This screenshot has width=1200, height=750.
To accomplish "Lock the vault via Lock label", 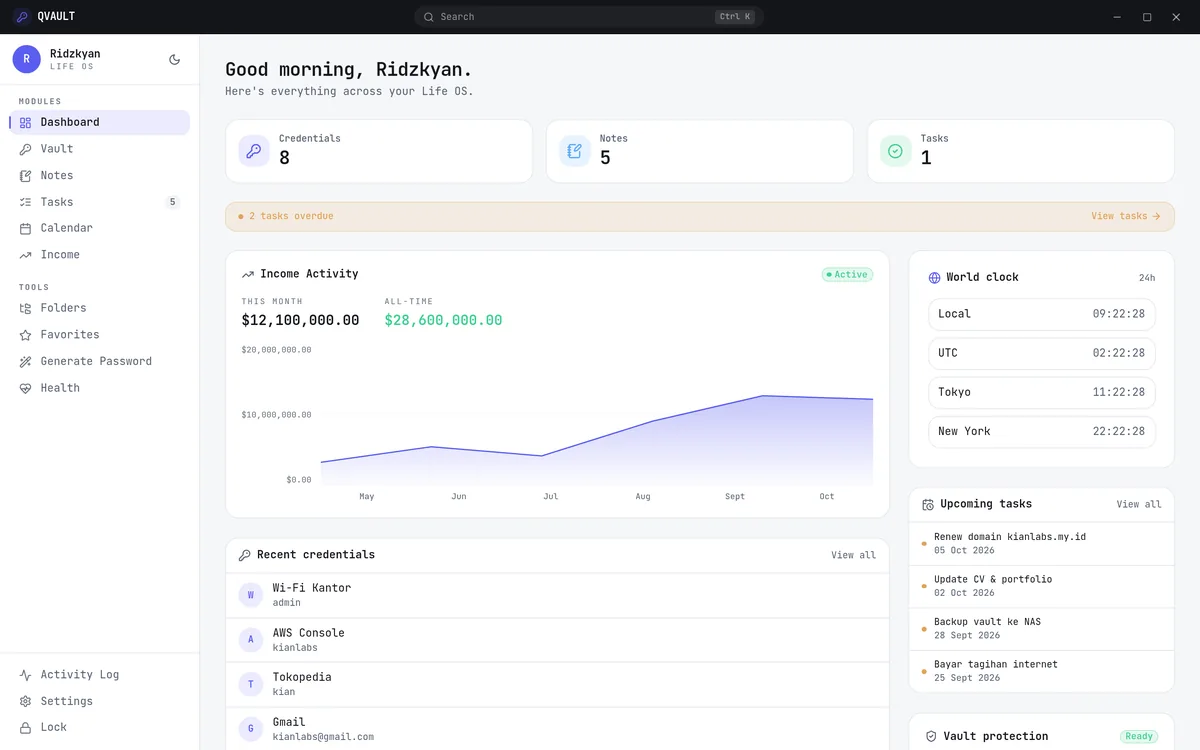I will (54, 728).
